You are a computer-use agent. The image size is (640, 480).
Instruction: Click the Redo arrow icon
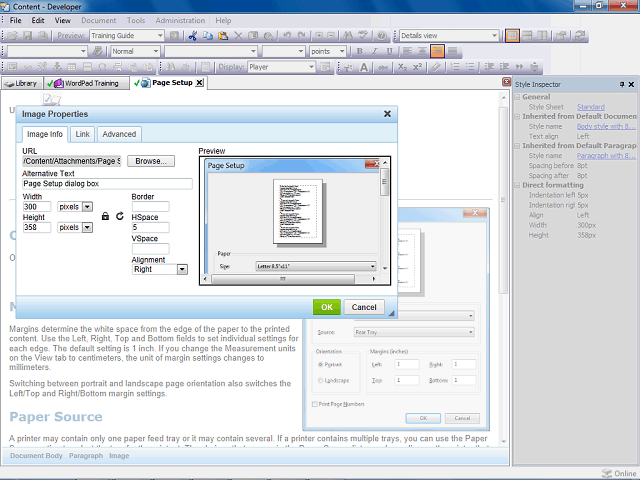[x=302, y=36]
